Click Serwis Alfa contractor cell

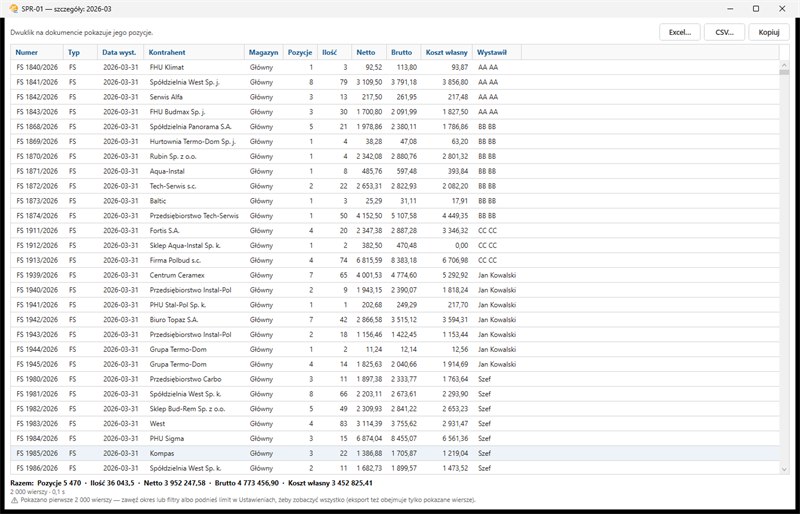click(166, 96)
